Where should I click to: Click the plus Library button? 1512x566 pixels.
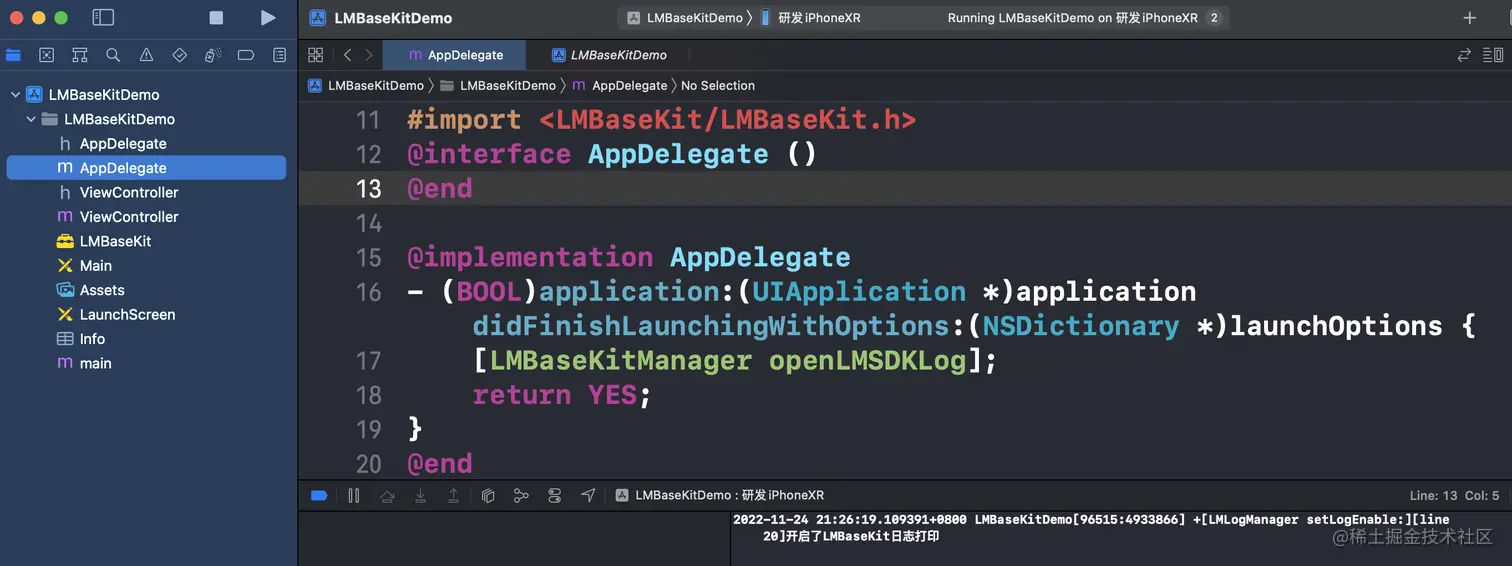pos(1469,18)
